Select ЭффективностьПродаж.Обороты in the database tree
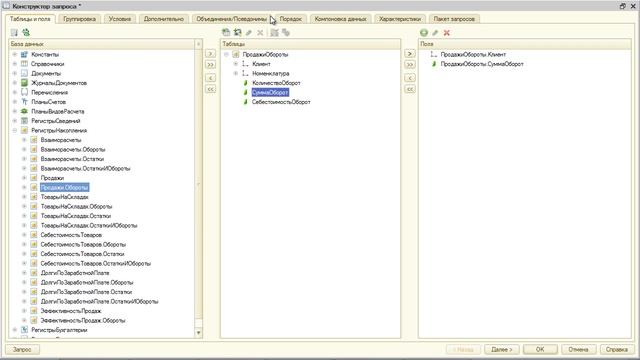Screen dimensions: 640x360 (83, 320)
